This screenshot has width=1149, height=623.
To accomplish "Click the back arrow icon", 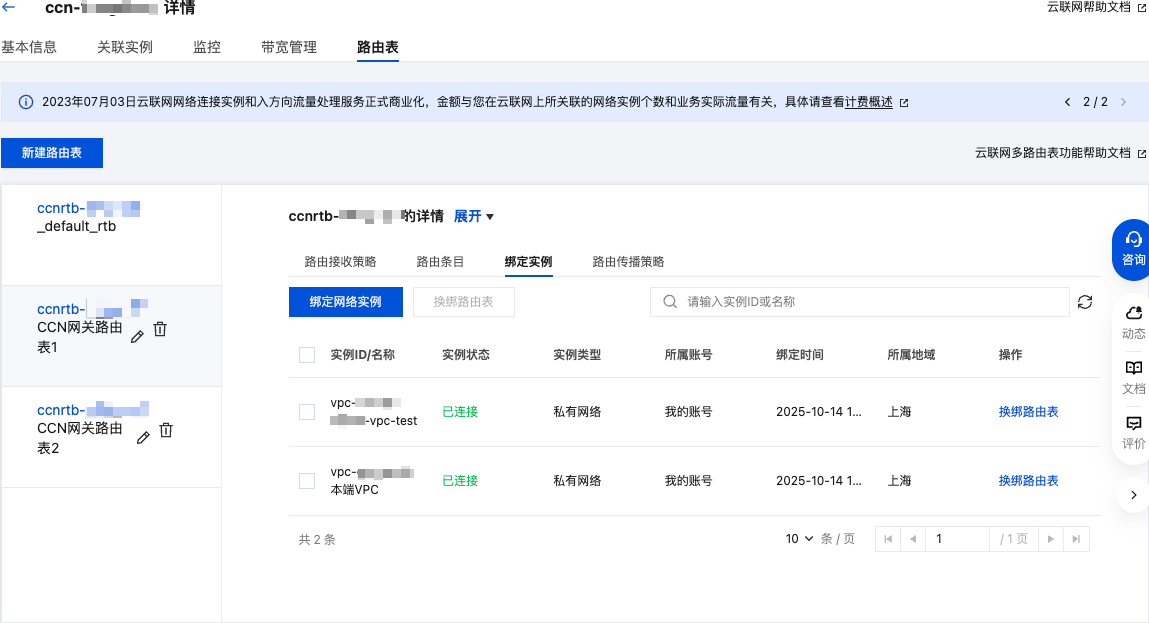I will tap(9, 8).
